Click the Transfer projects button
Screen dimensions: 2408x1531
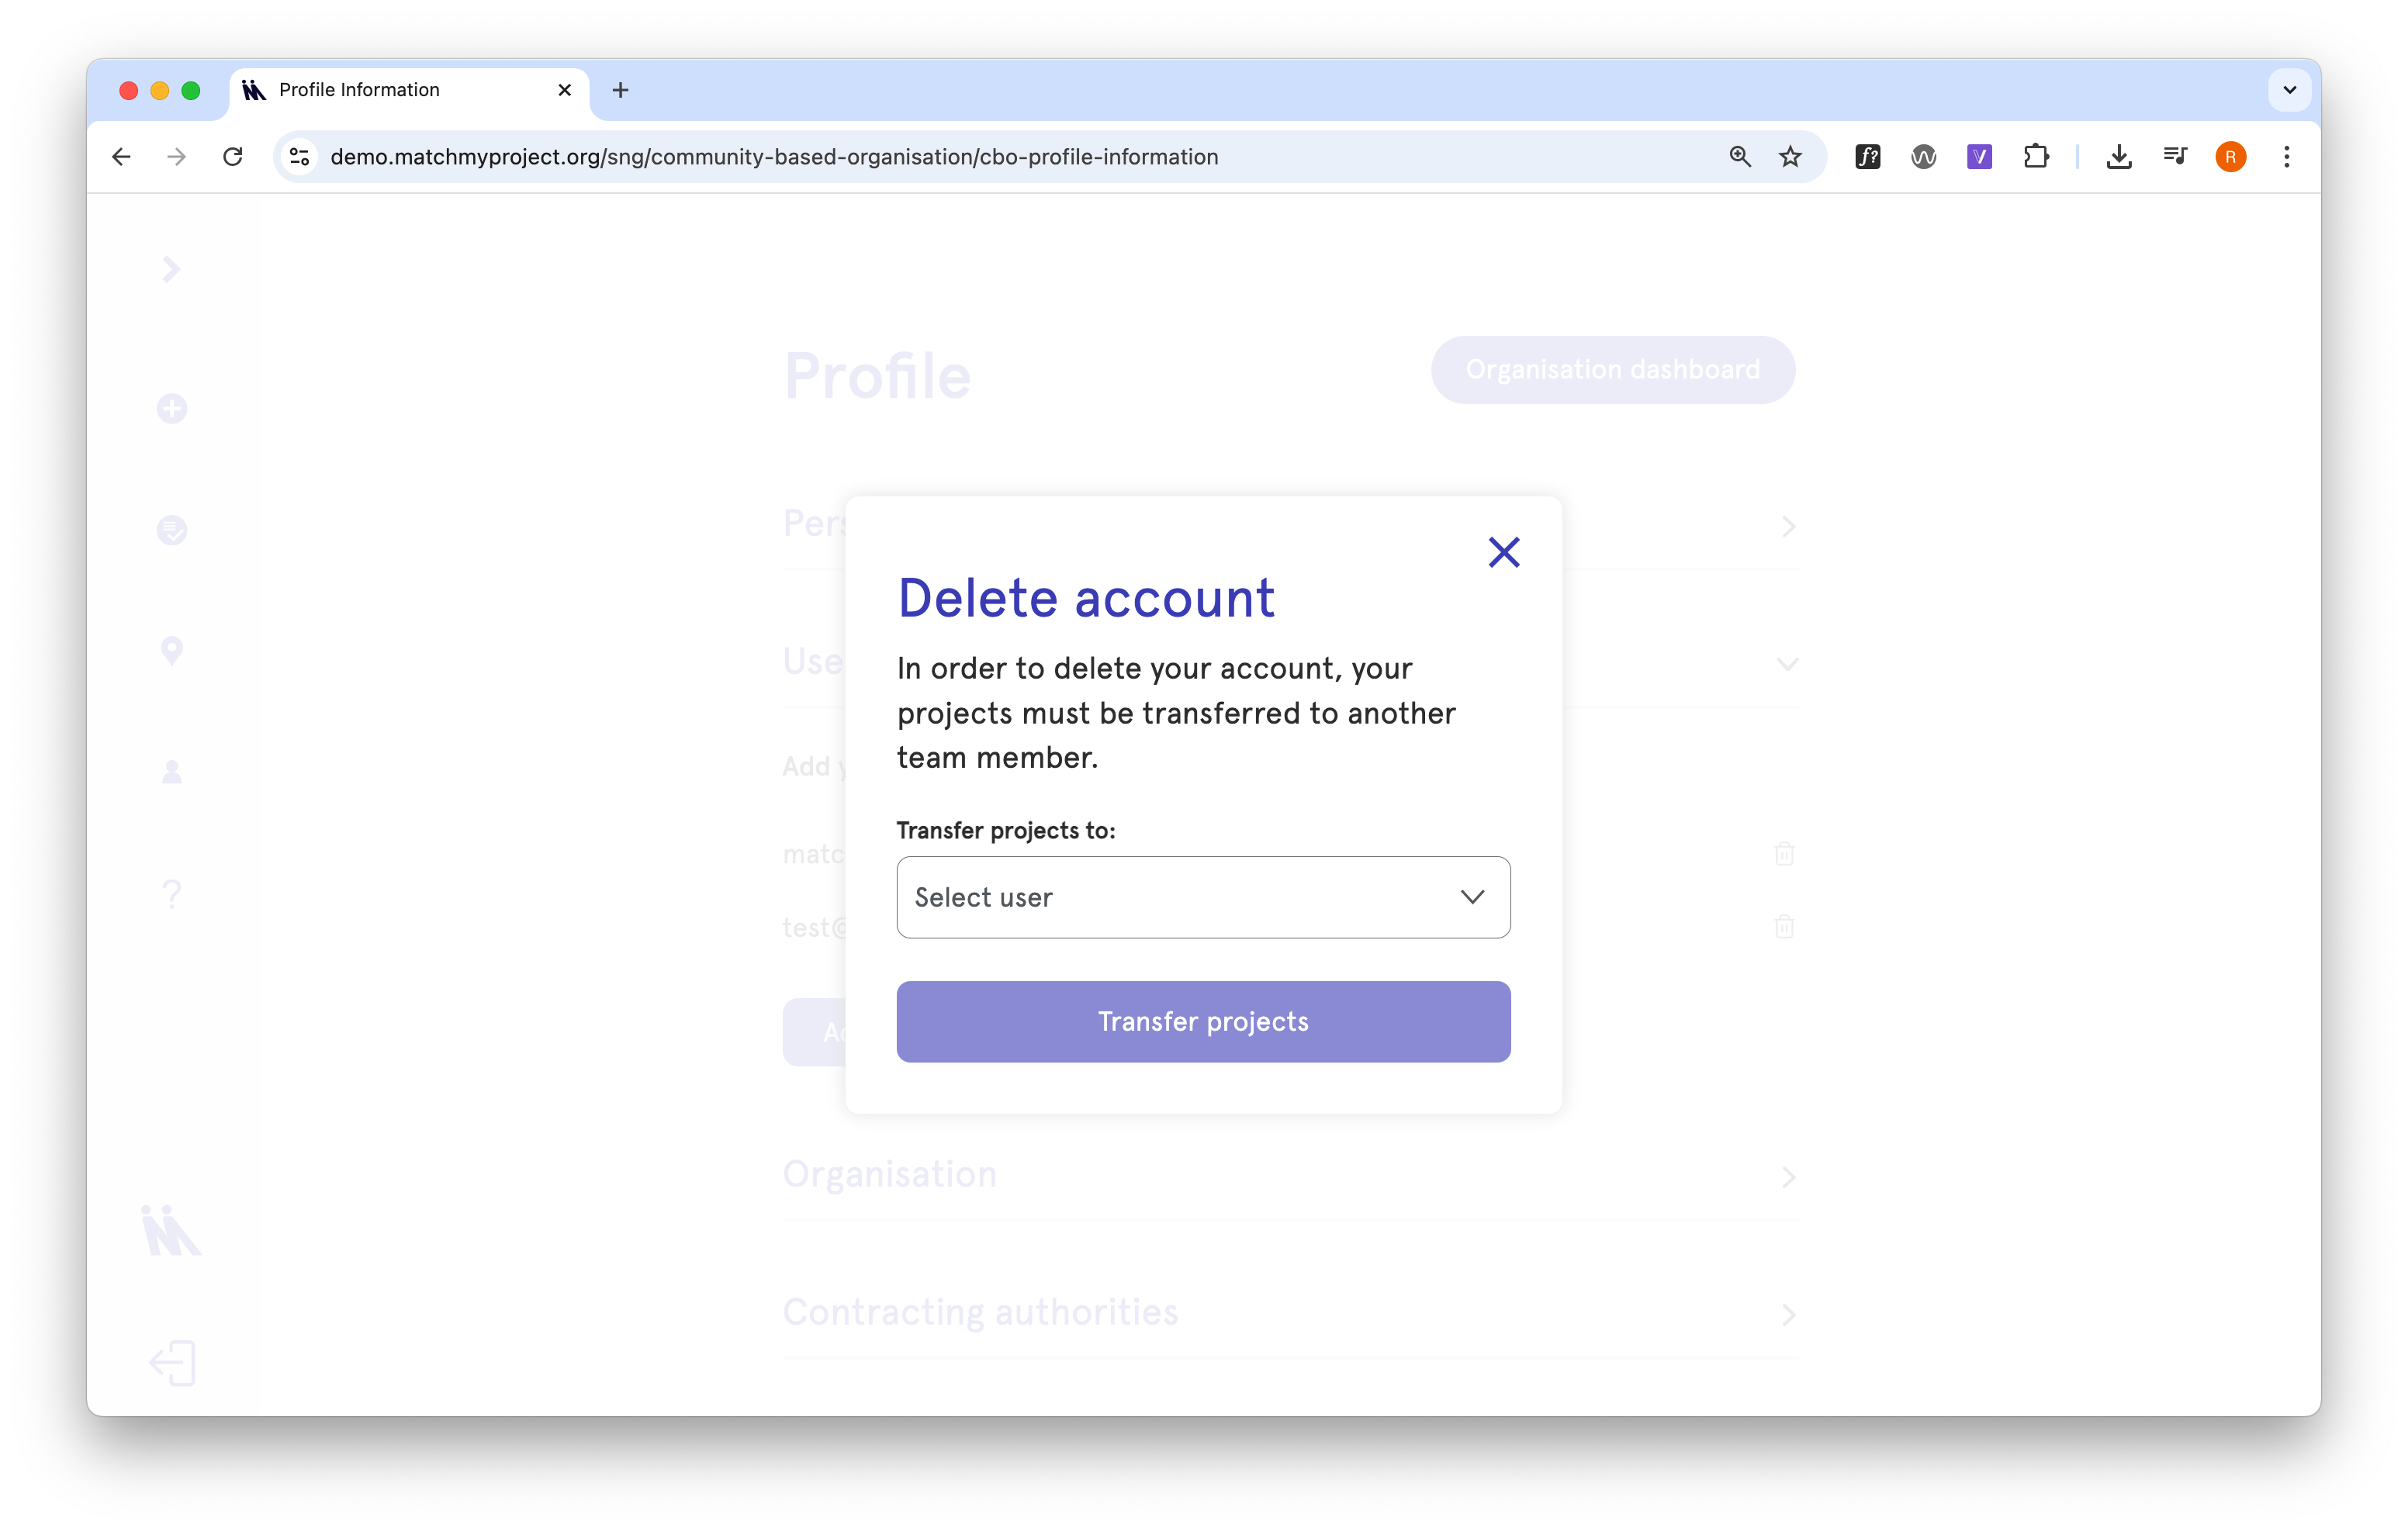tap(1203, 1021)
